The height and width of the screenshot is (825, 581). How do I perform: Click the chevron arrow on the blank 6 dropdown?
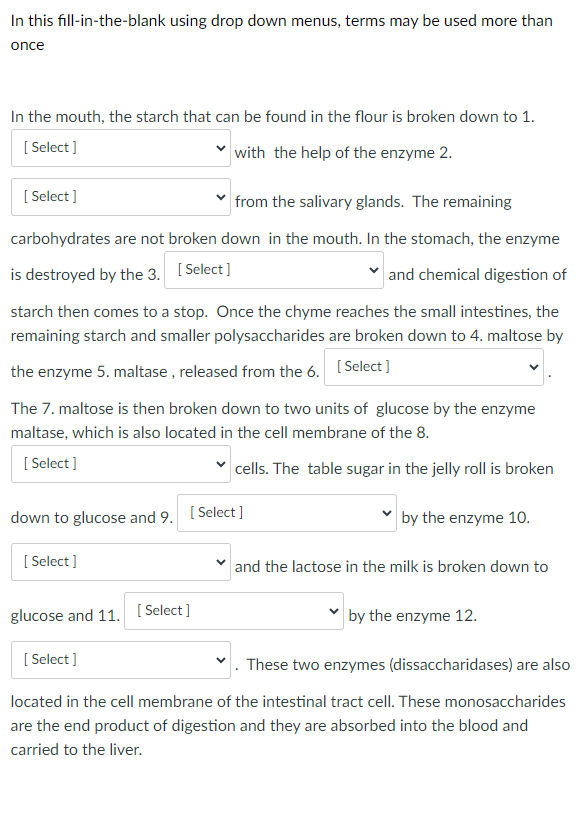pyautogui.click(x=535, y=366)
